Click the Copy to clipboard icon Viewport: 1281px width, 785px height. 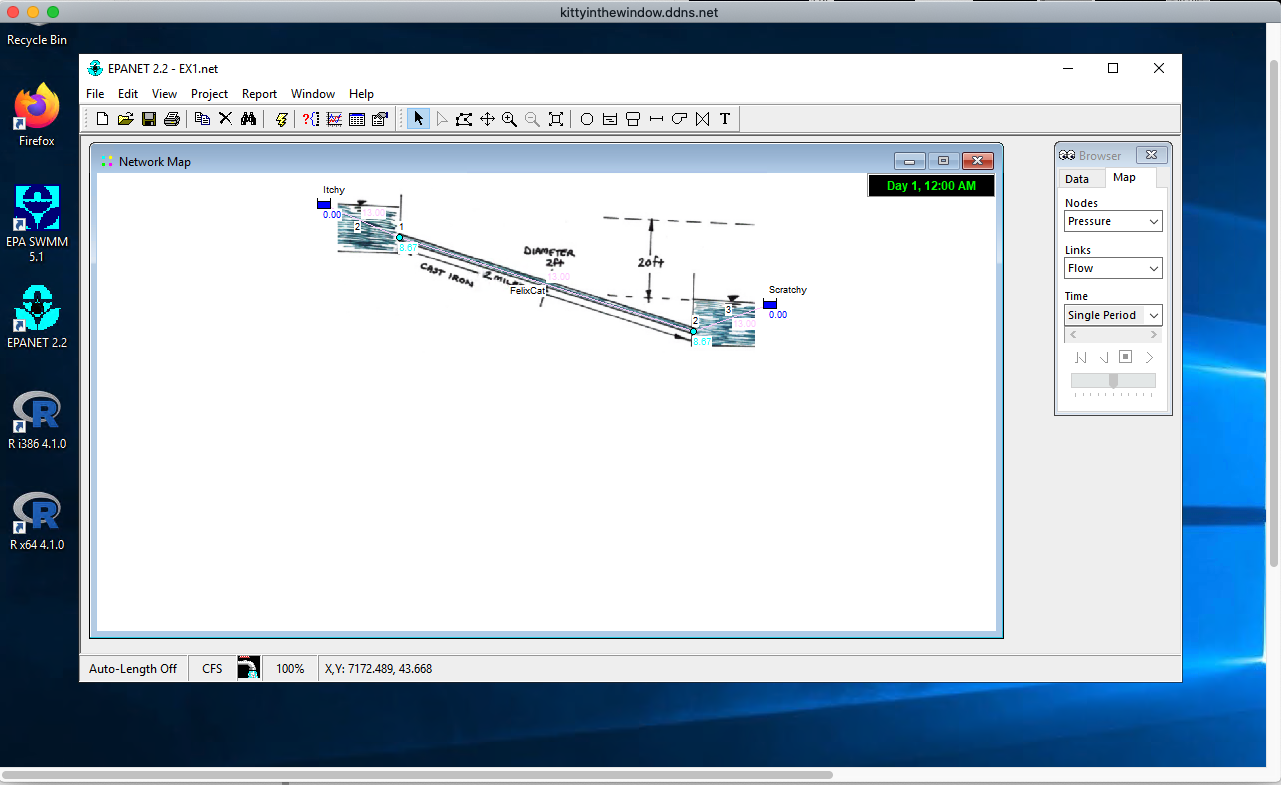pyautogui.click(x=202, y=119)
